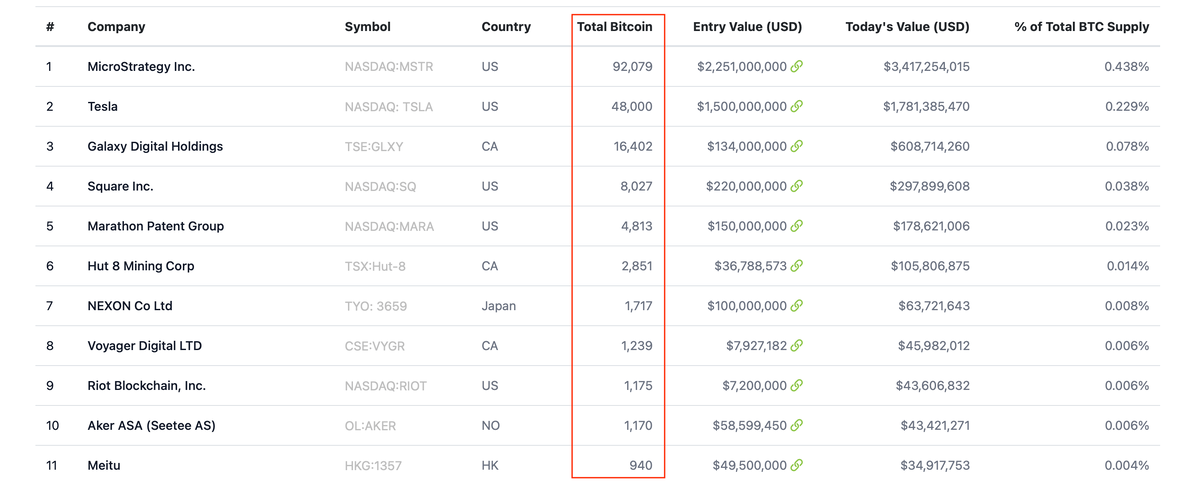Viewport: 1200px width, 483px height.
Task: Click the $1,500,000,000 entry value
Action: pos(742,106)
